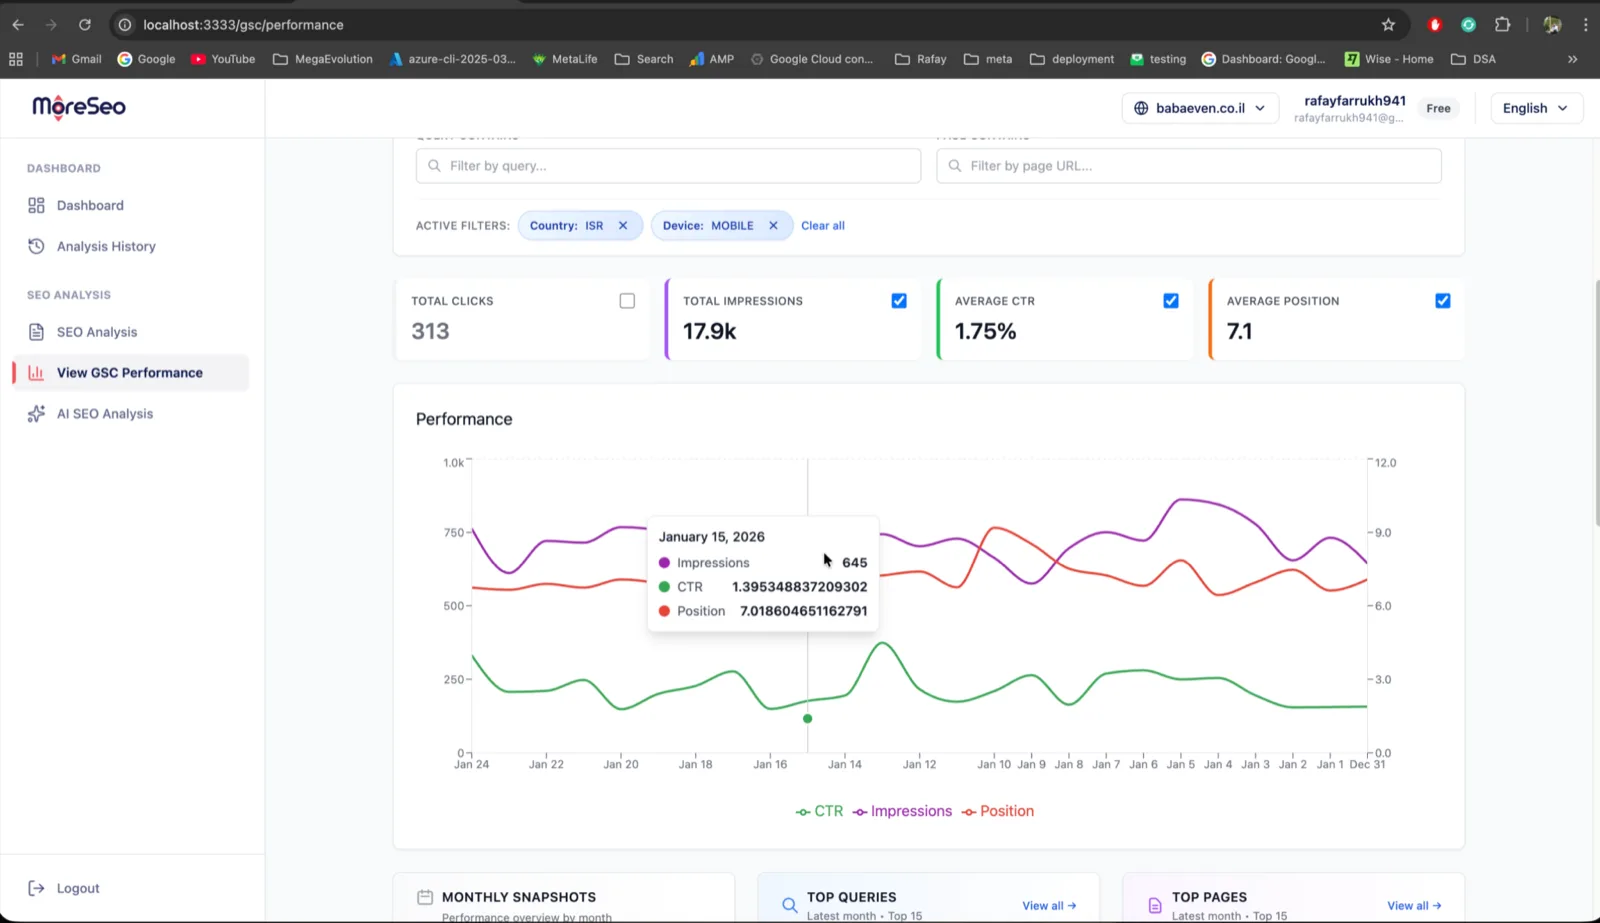
Task: Uncheck the Total Impressions checkbox
Action: [899, 301]
